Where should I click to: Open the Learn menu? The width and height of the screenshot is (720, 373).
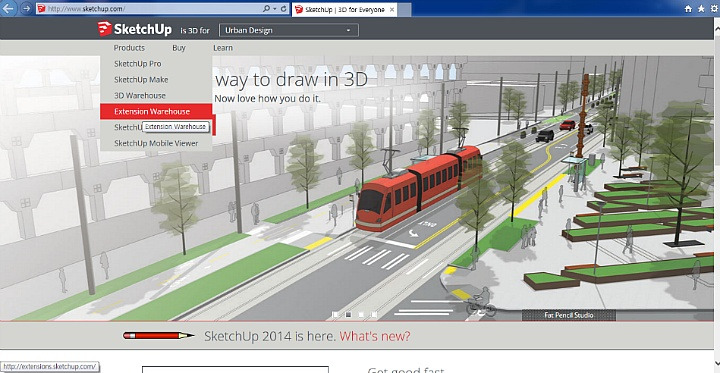[223, 48]
